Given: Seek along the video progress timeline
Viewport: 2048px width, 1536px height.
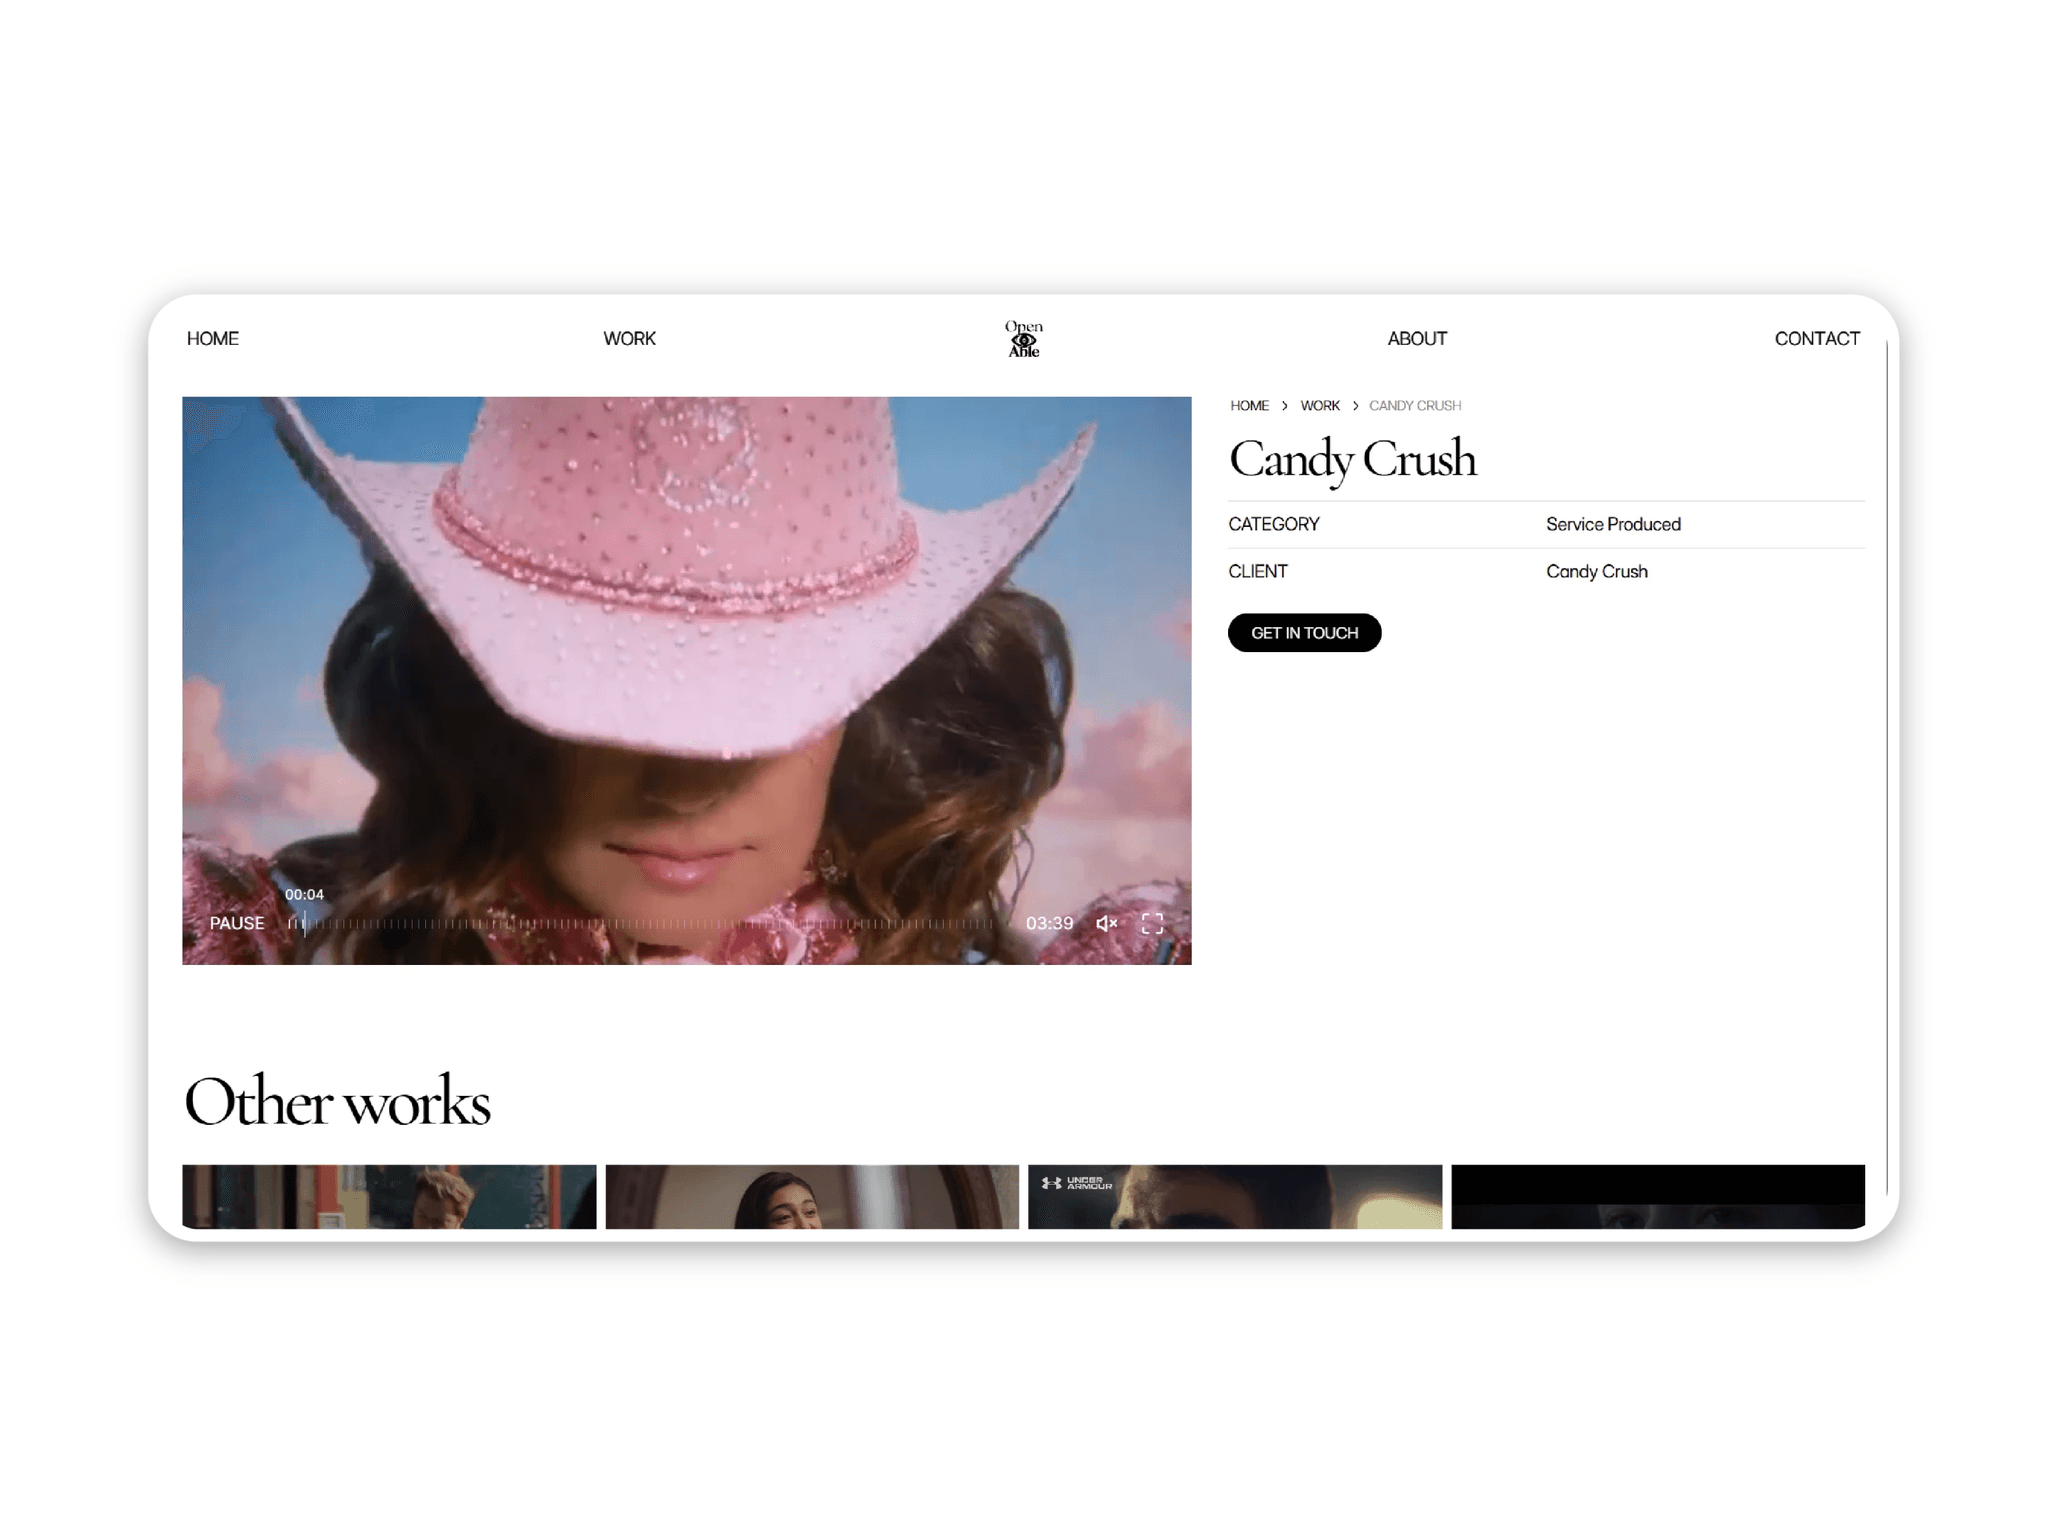Looking at the screenshot, I should tap(641, 924).
